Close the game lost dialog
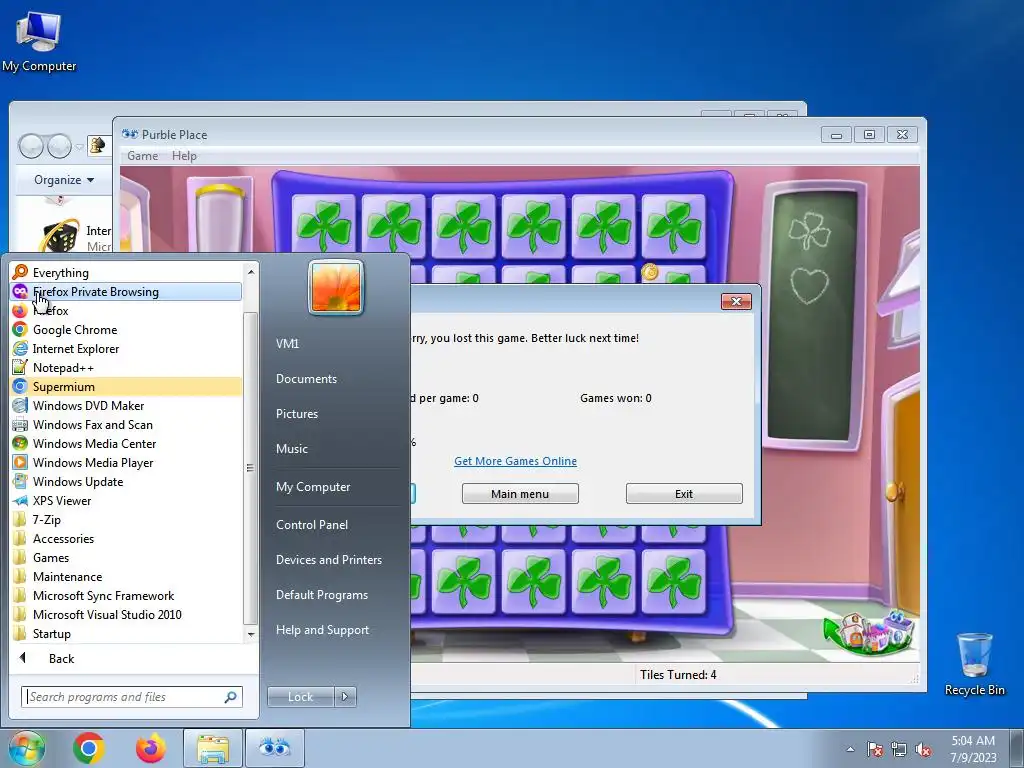This screenshot has height=768, width=1024. (x=736, y=301)
